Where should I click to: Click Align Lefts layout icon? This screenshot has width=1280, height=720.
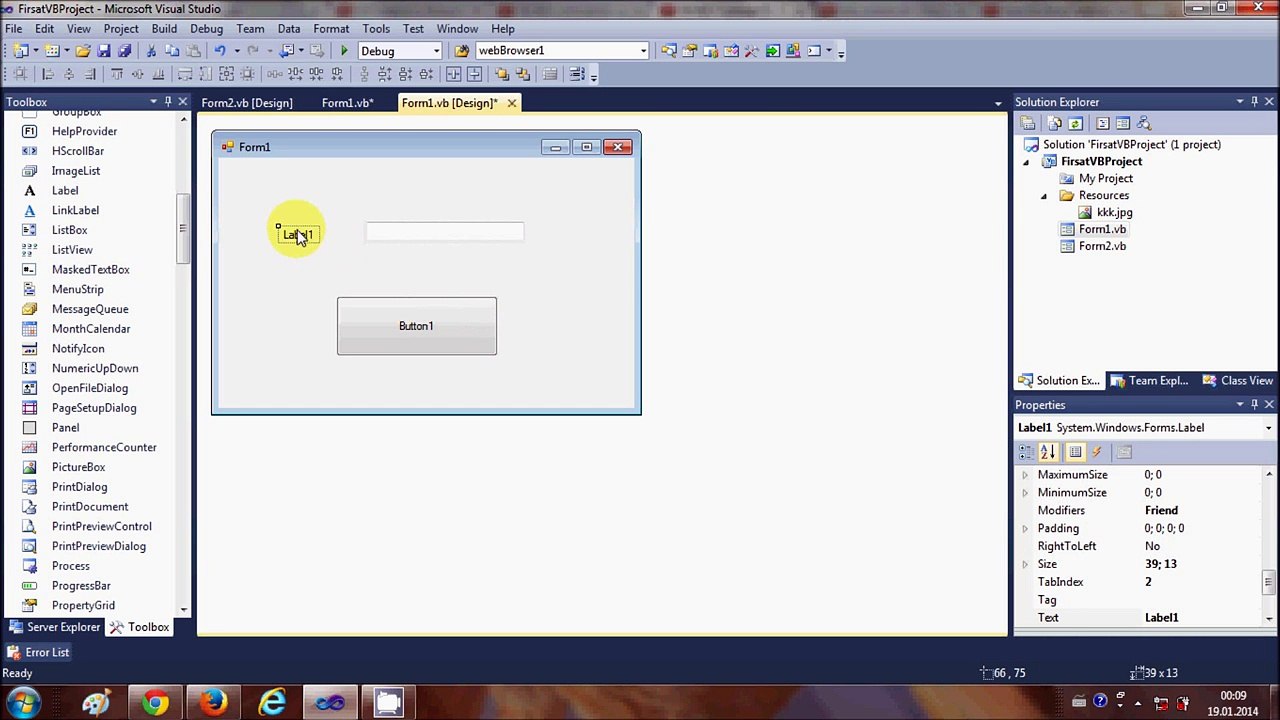click(x=48, y=74)
